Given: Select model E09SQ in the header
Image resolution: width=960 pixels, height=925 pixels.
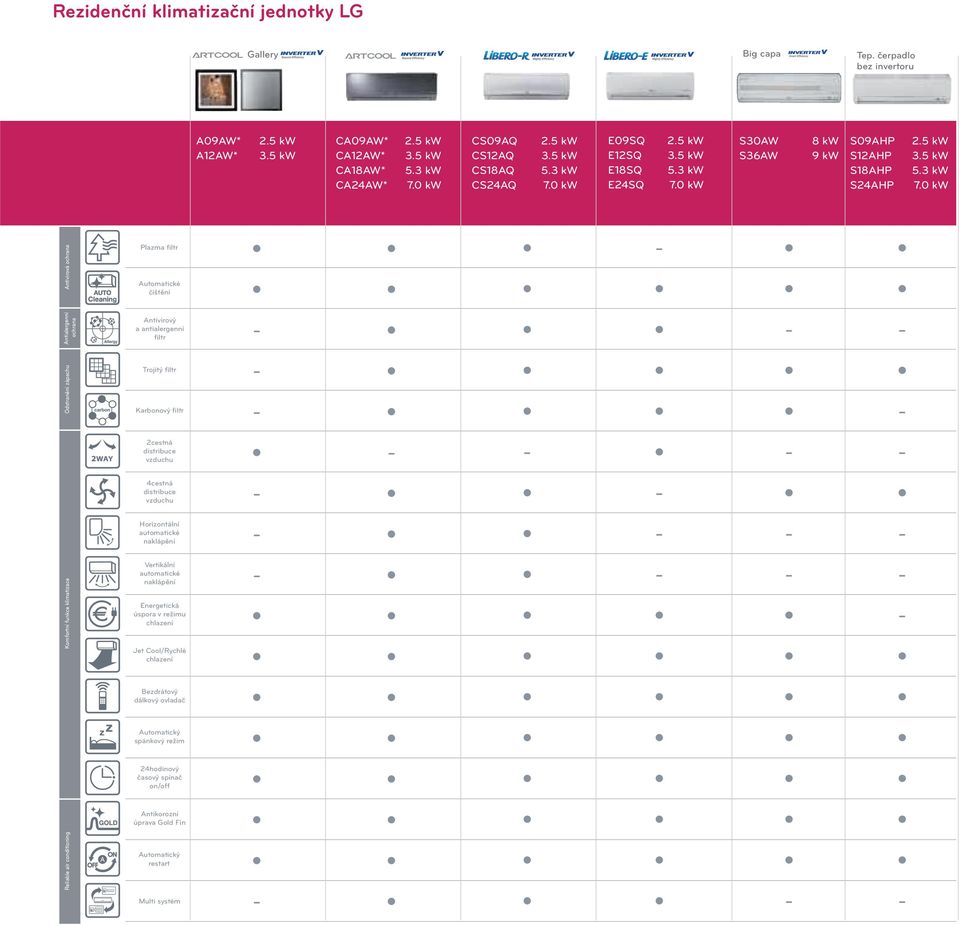Looking at the screenshot, I should [626, 141].
